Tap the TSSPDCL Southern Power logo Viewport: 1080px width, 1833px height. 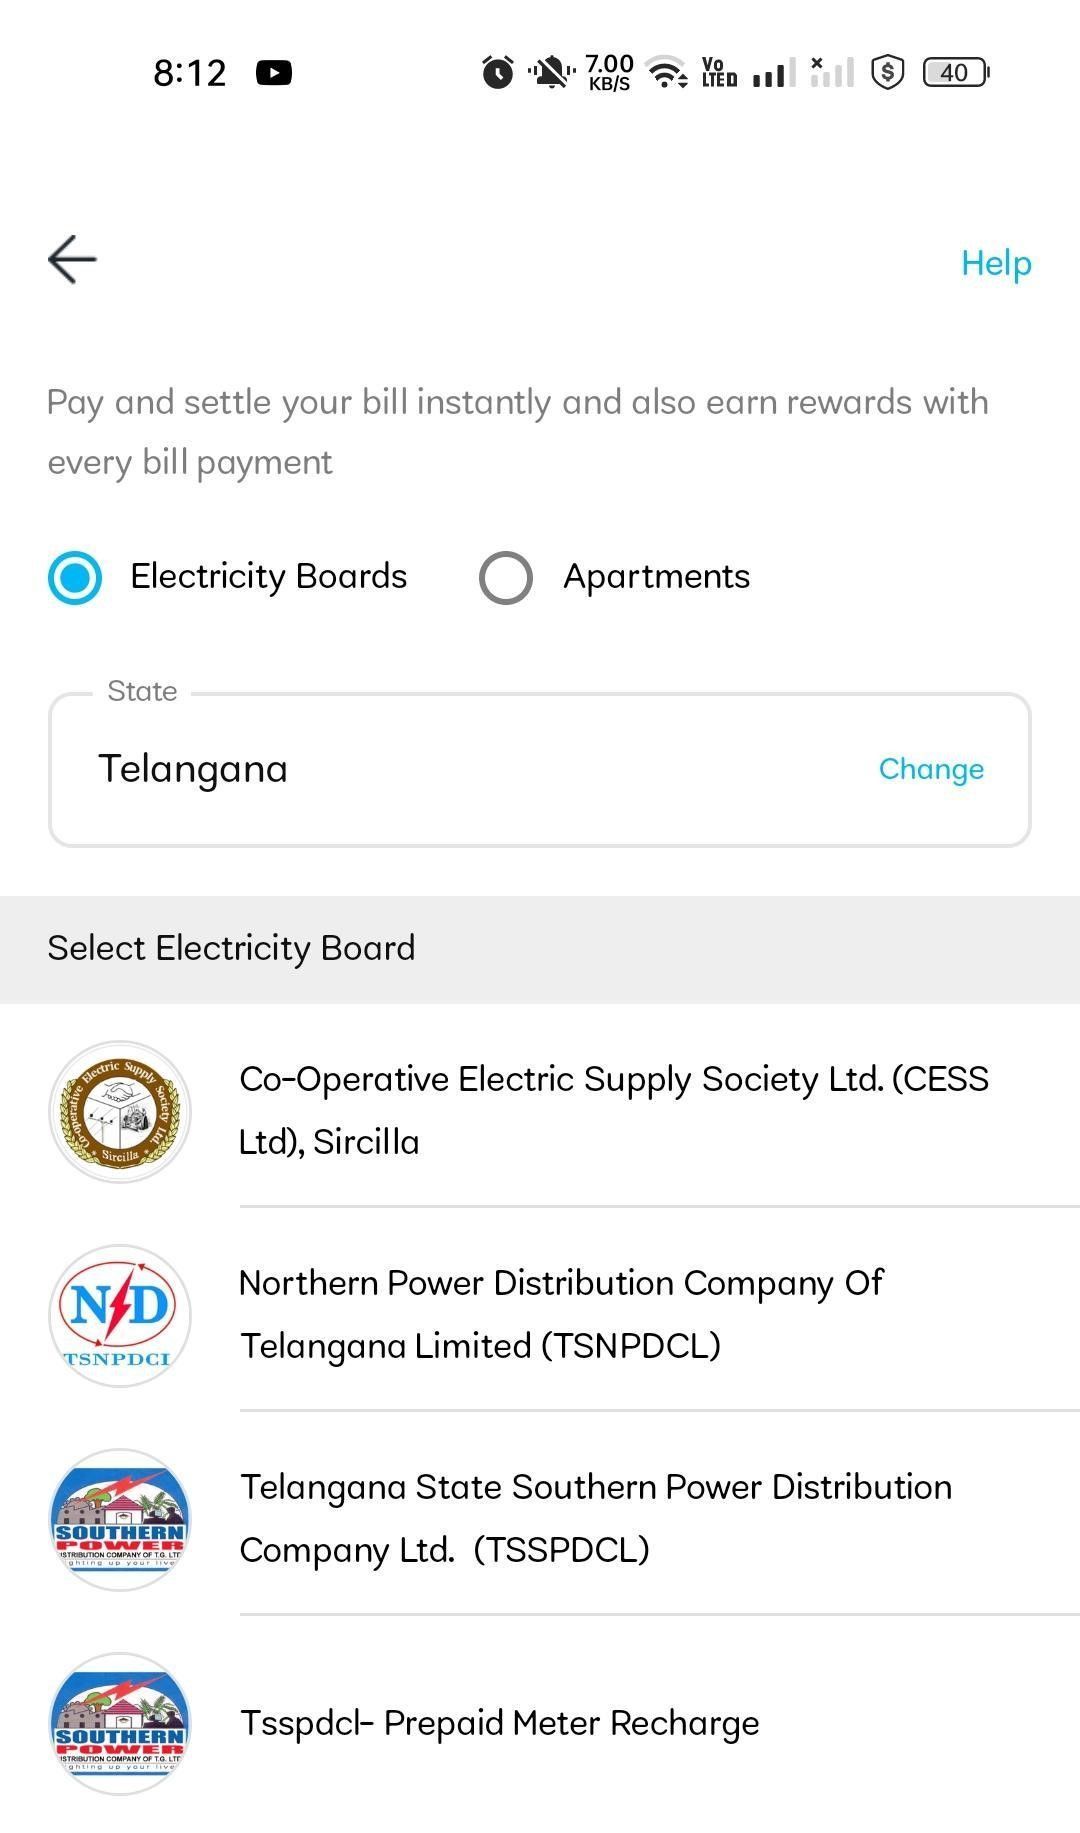(120, 1520)
